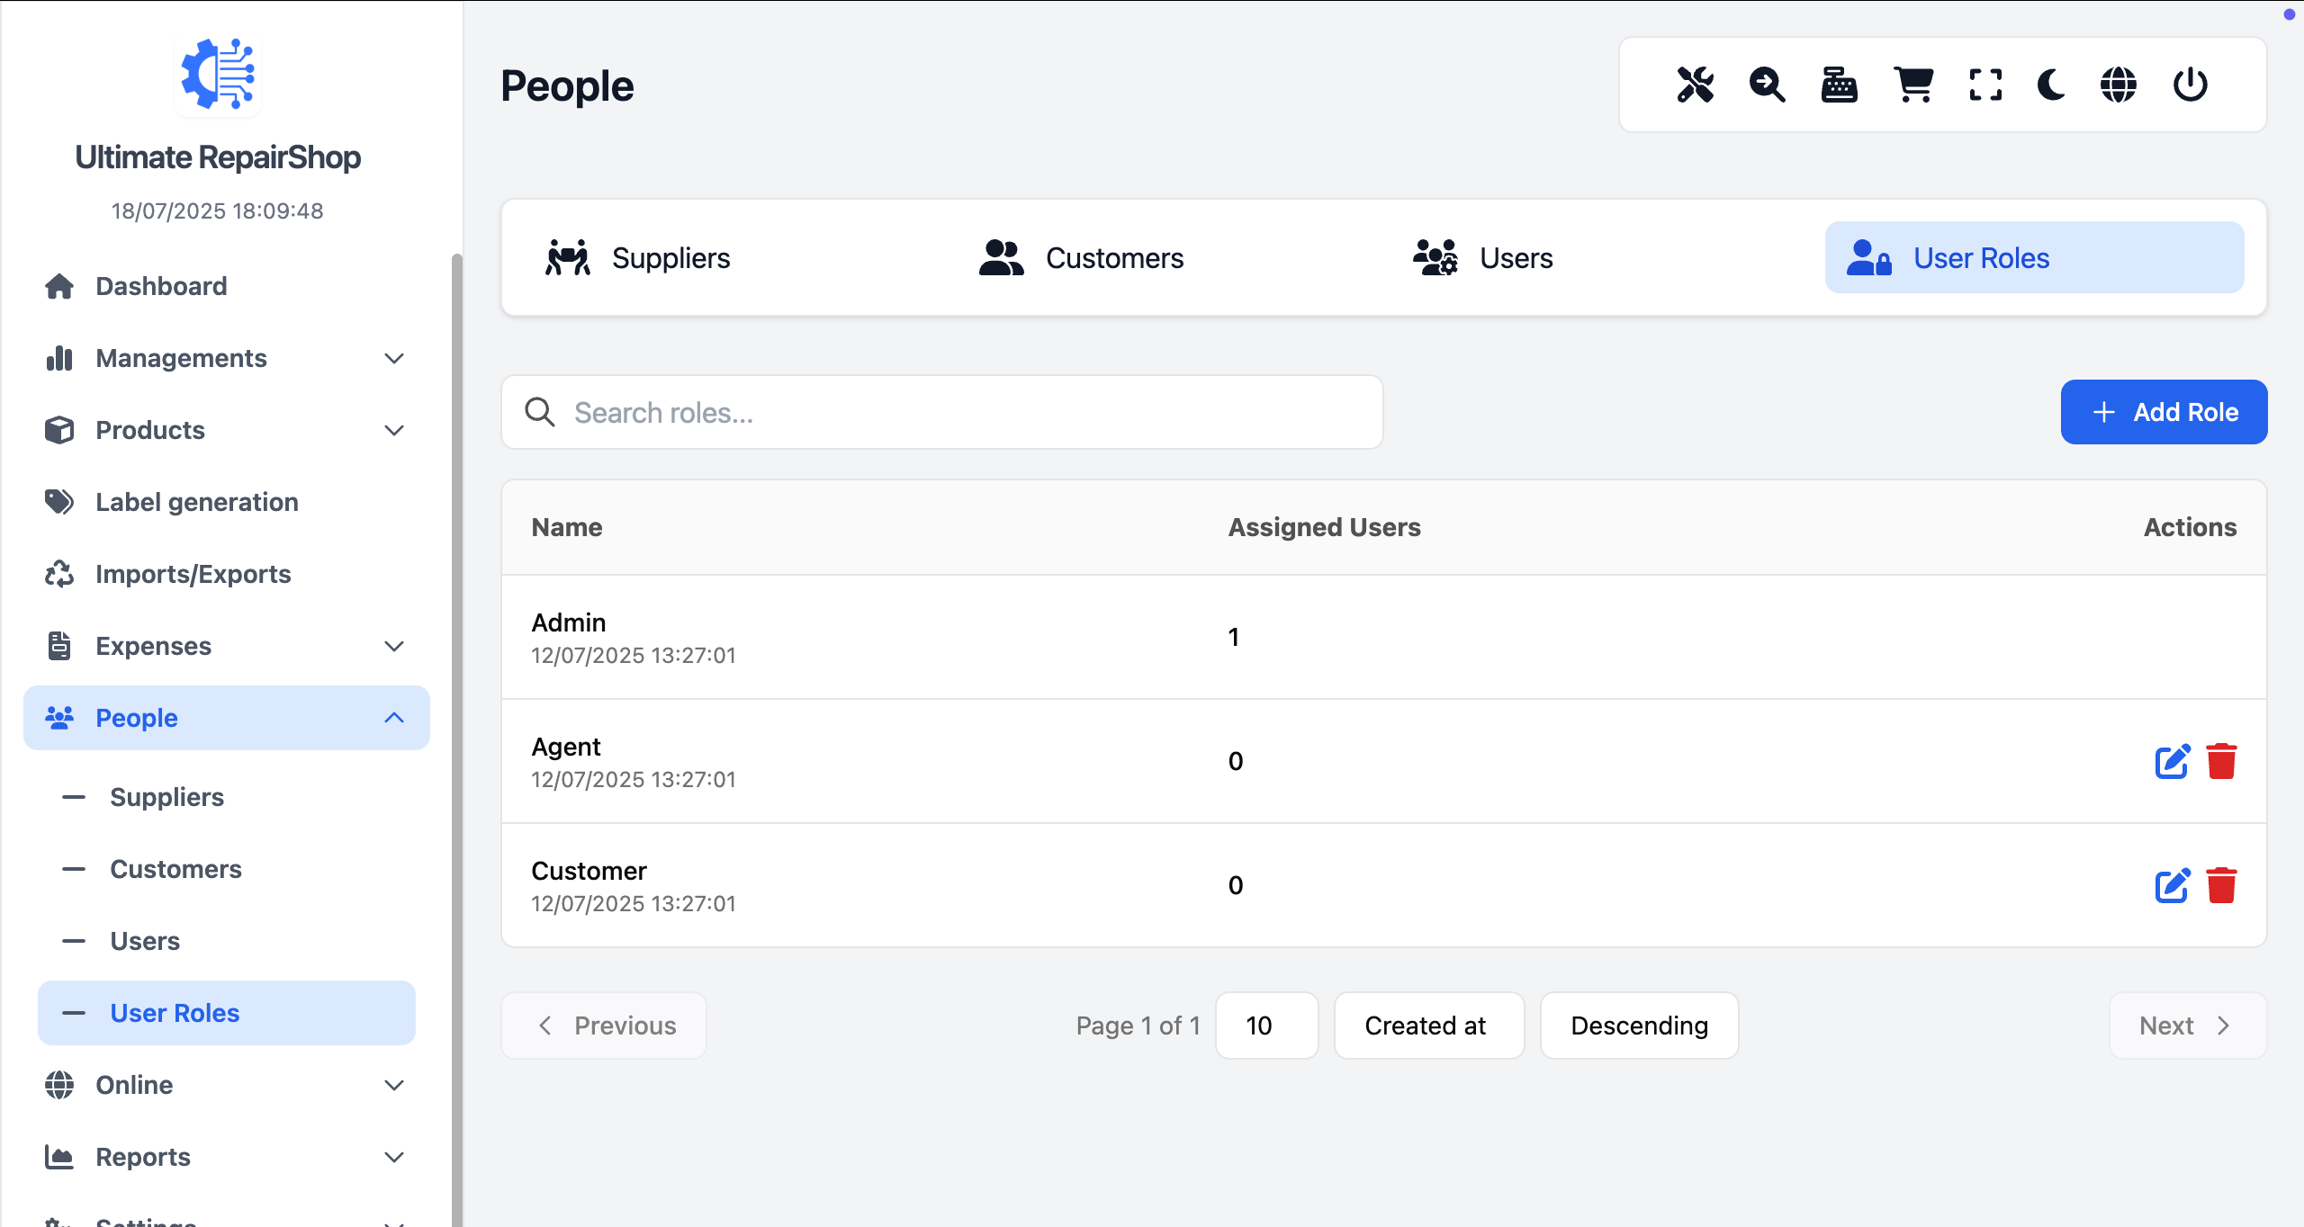
Task: Click the repair tools wrench icon
Action: coord(1695,85)
